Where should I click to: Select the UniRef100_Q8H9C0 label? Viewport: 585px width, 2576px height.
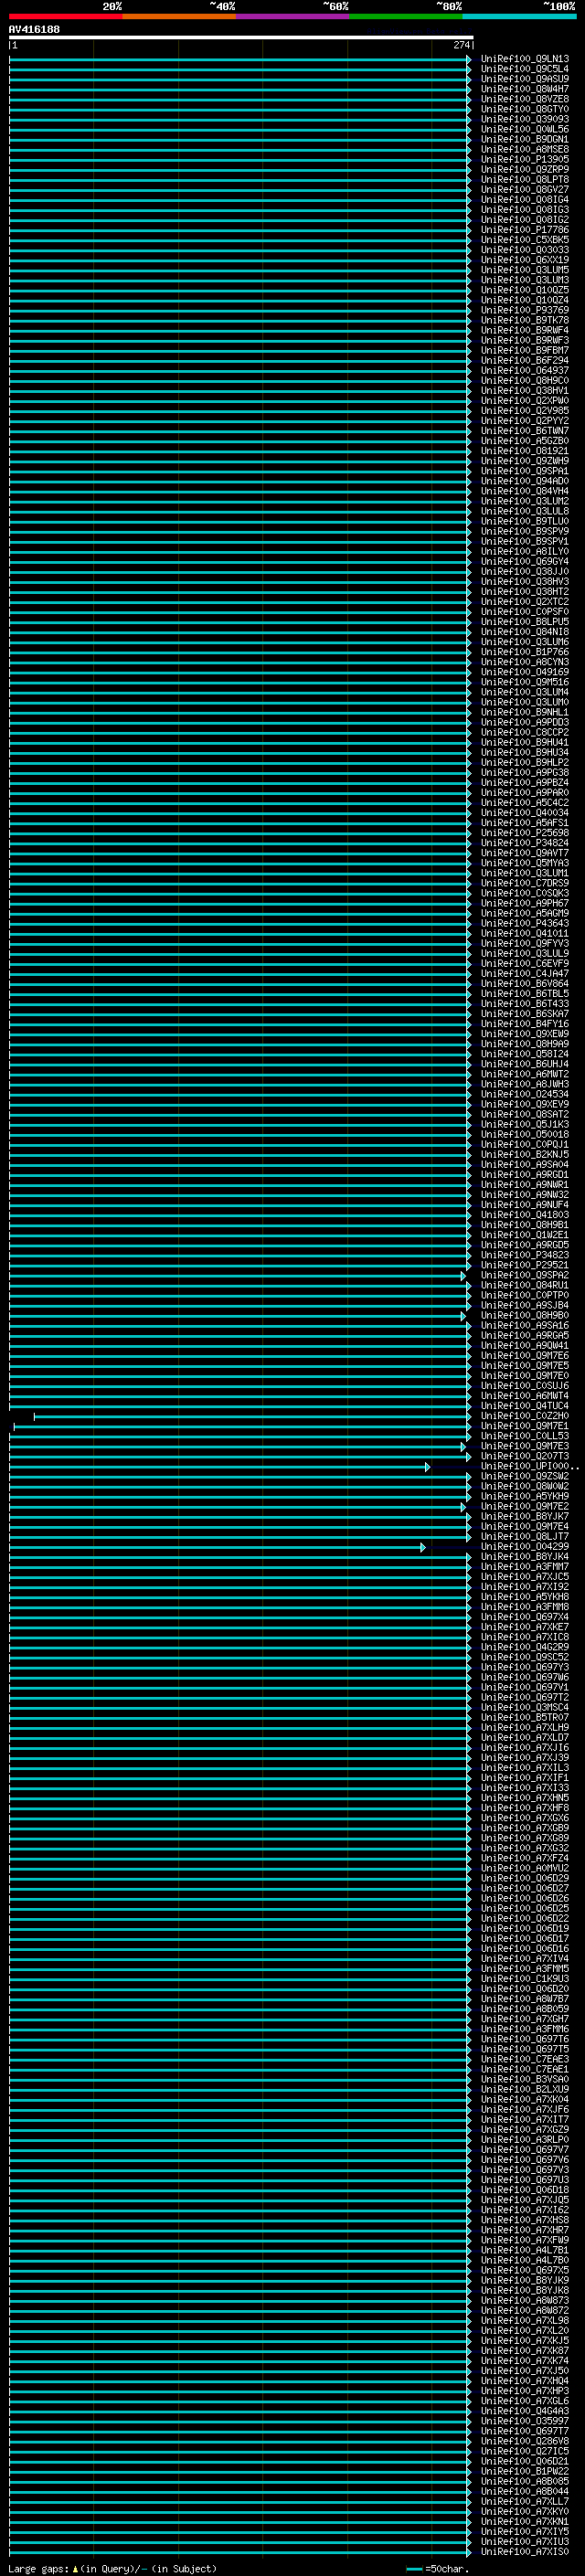524,380
